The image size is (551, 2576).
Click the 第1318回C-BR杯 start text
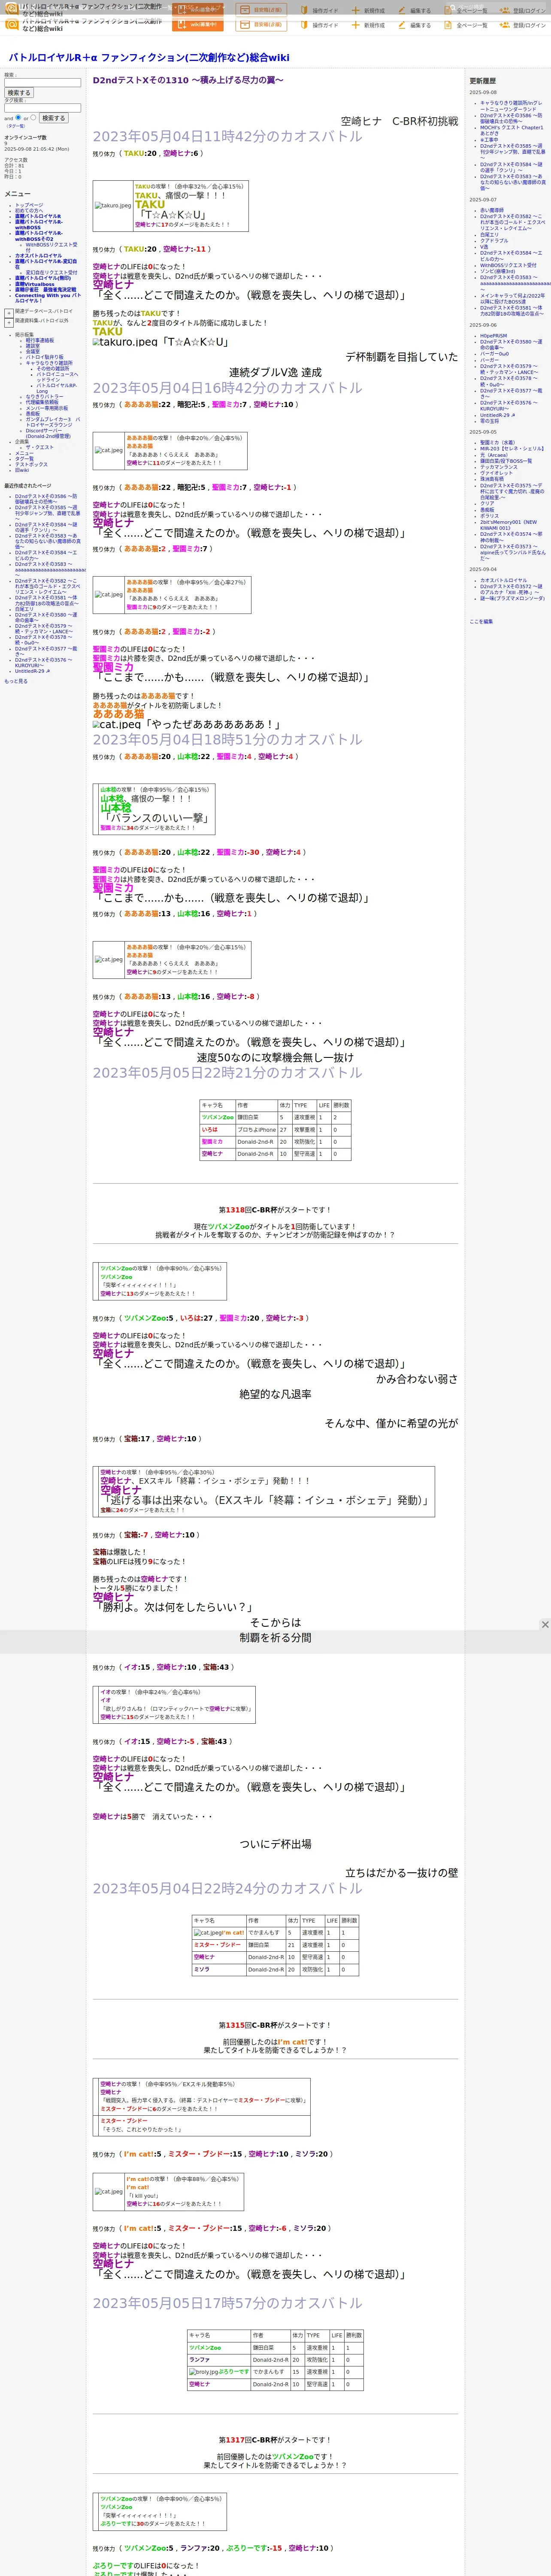click(x=275, y=1210)
